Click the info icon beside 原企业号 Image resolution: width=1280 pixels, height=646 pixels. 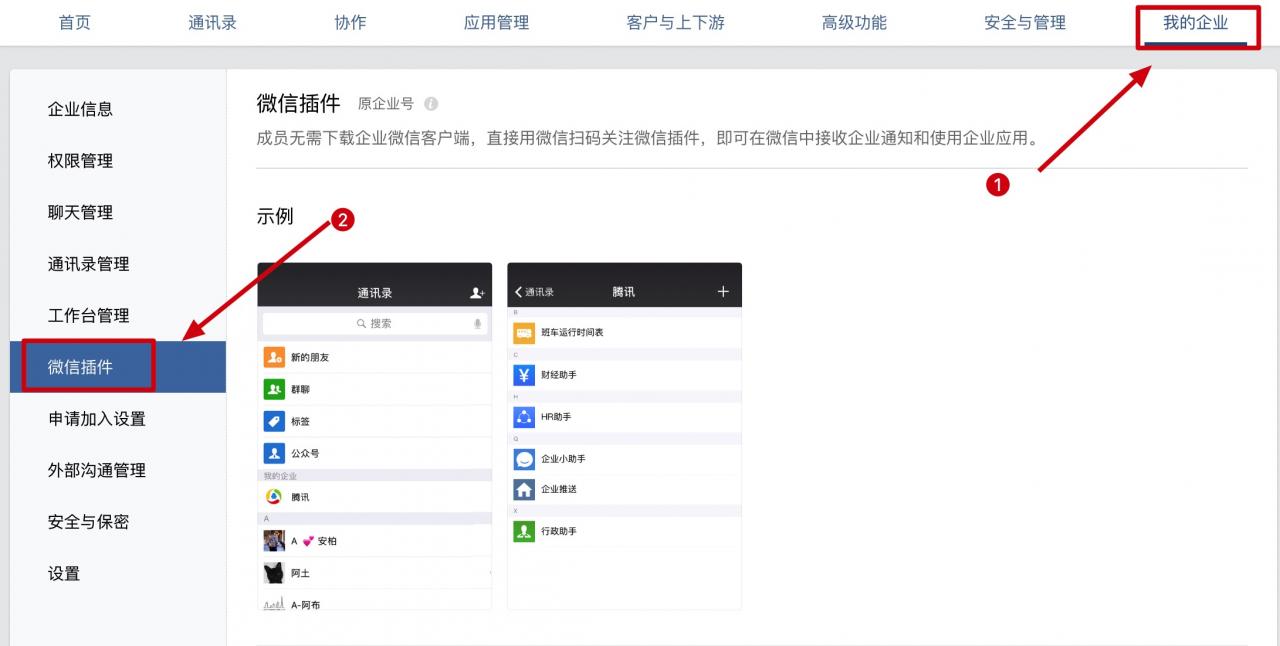(431, 104)
